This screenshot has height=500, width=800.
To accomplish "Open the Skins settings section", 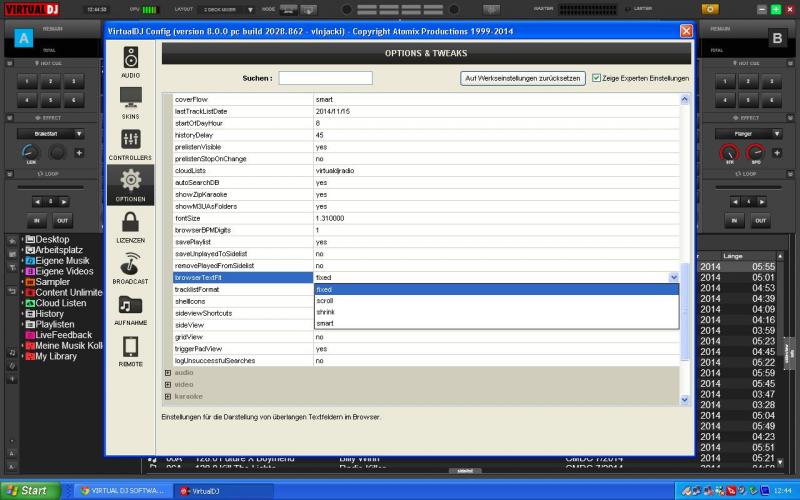I will tap(131, 102).
